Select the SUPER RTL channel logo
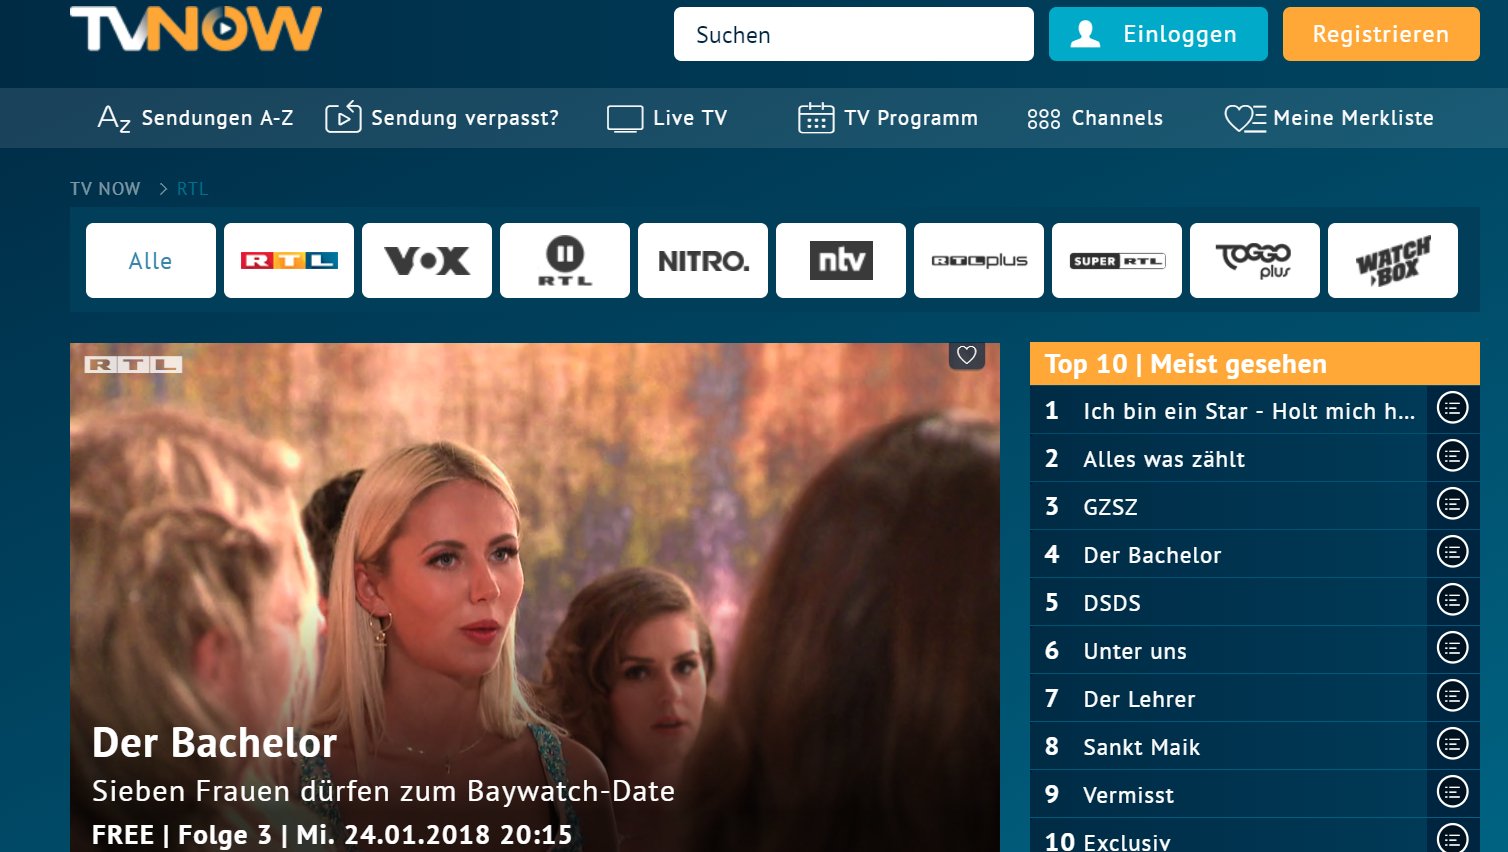Viewport: 1508px width, 852px height. [1117, 260]
